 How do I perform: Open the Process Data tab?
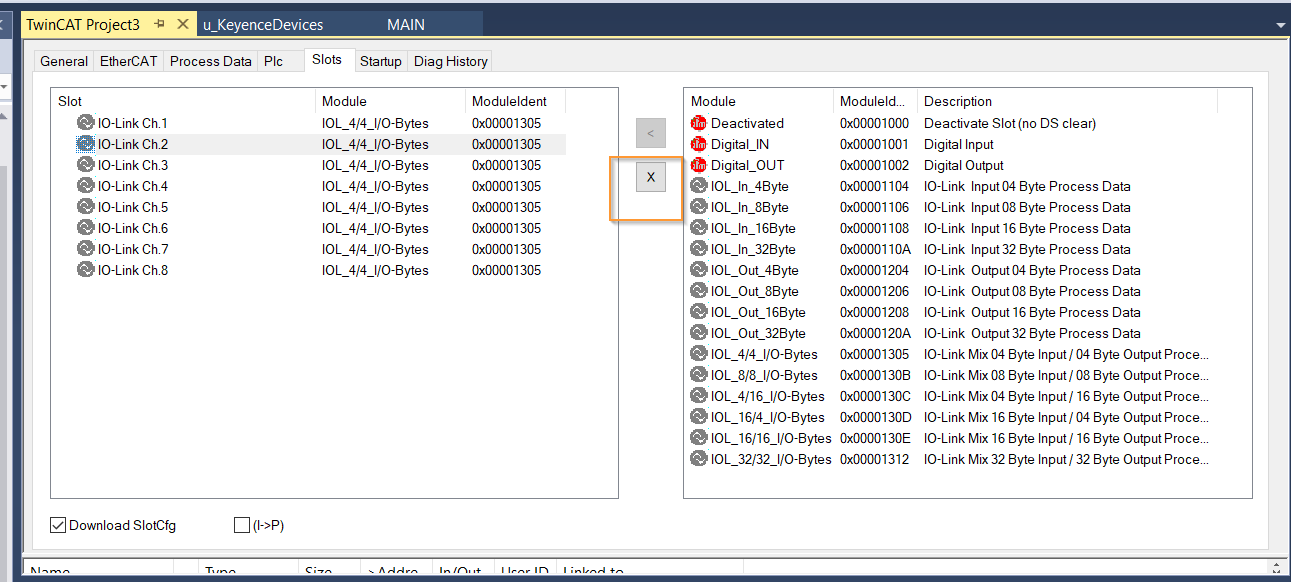point(211,61)
